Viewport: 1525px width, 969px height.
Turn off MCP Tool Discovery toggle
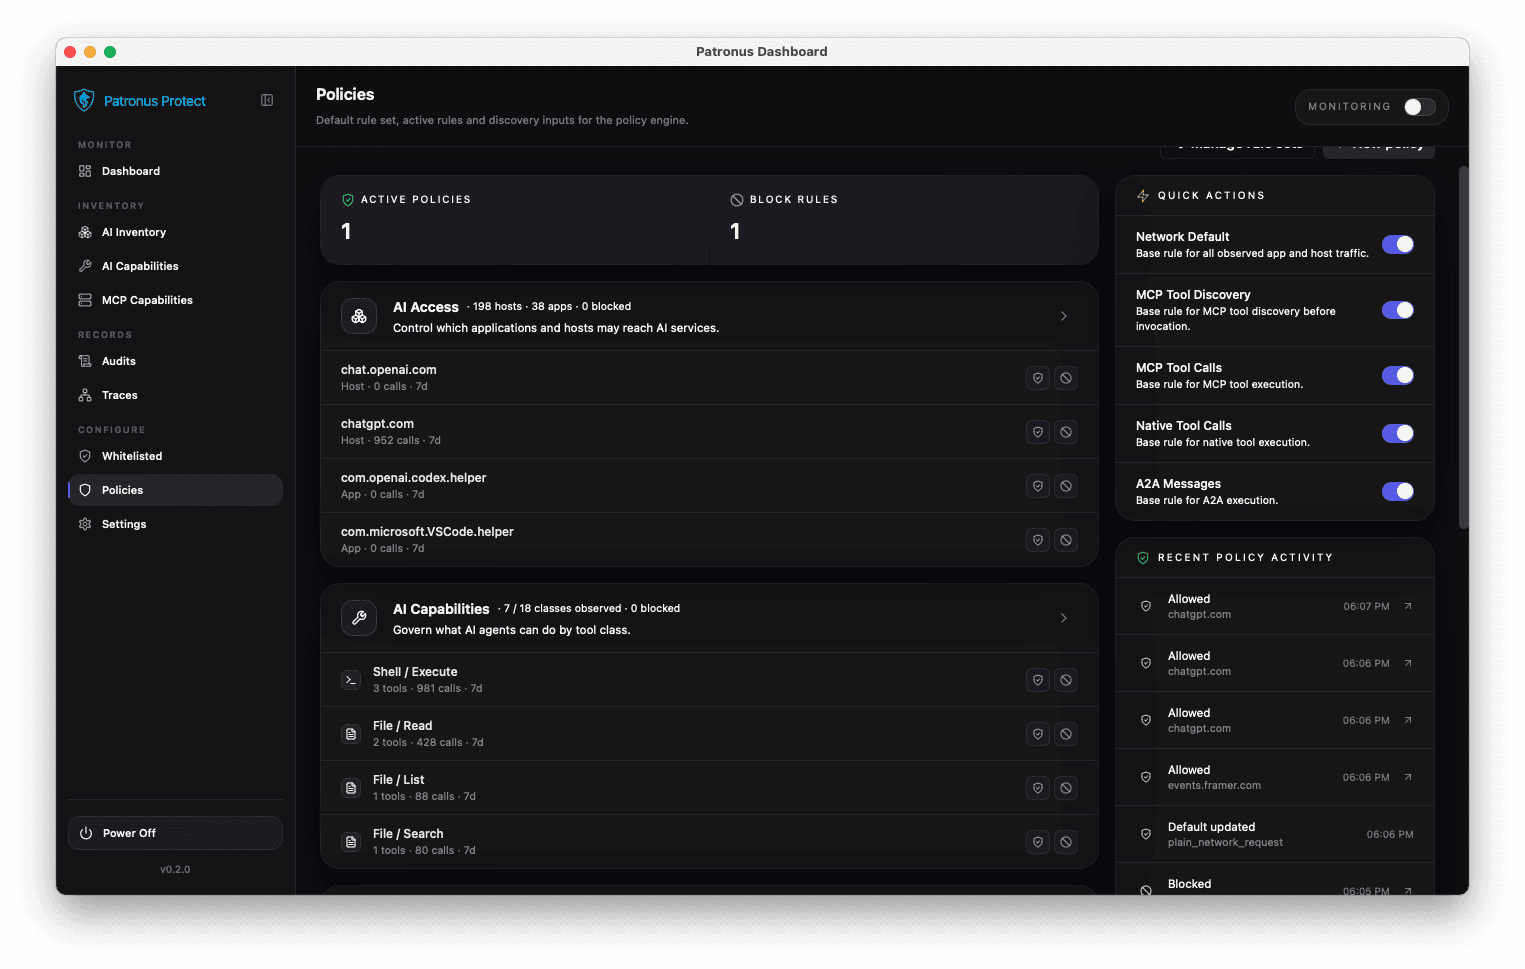(1398, 310)
